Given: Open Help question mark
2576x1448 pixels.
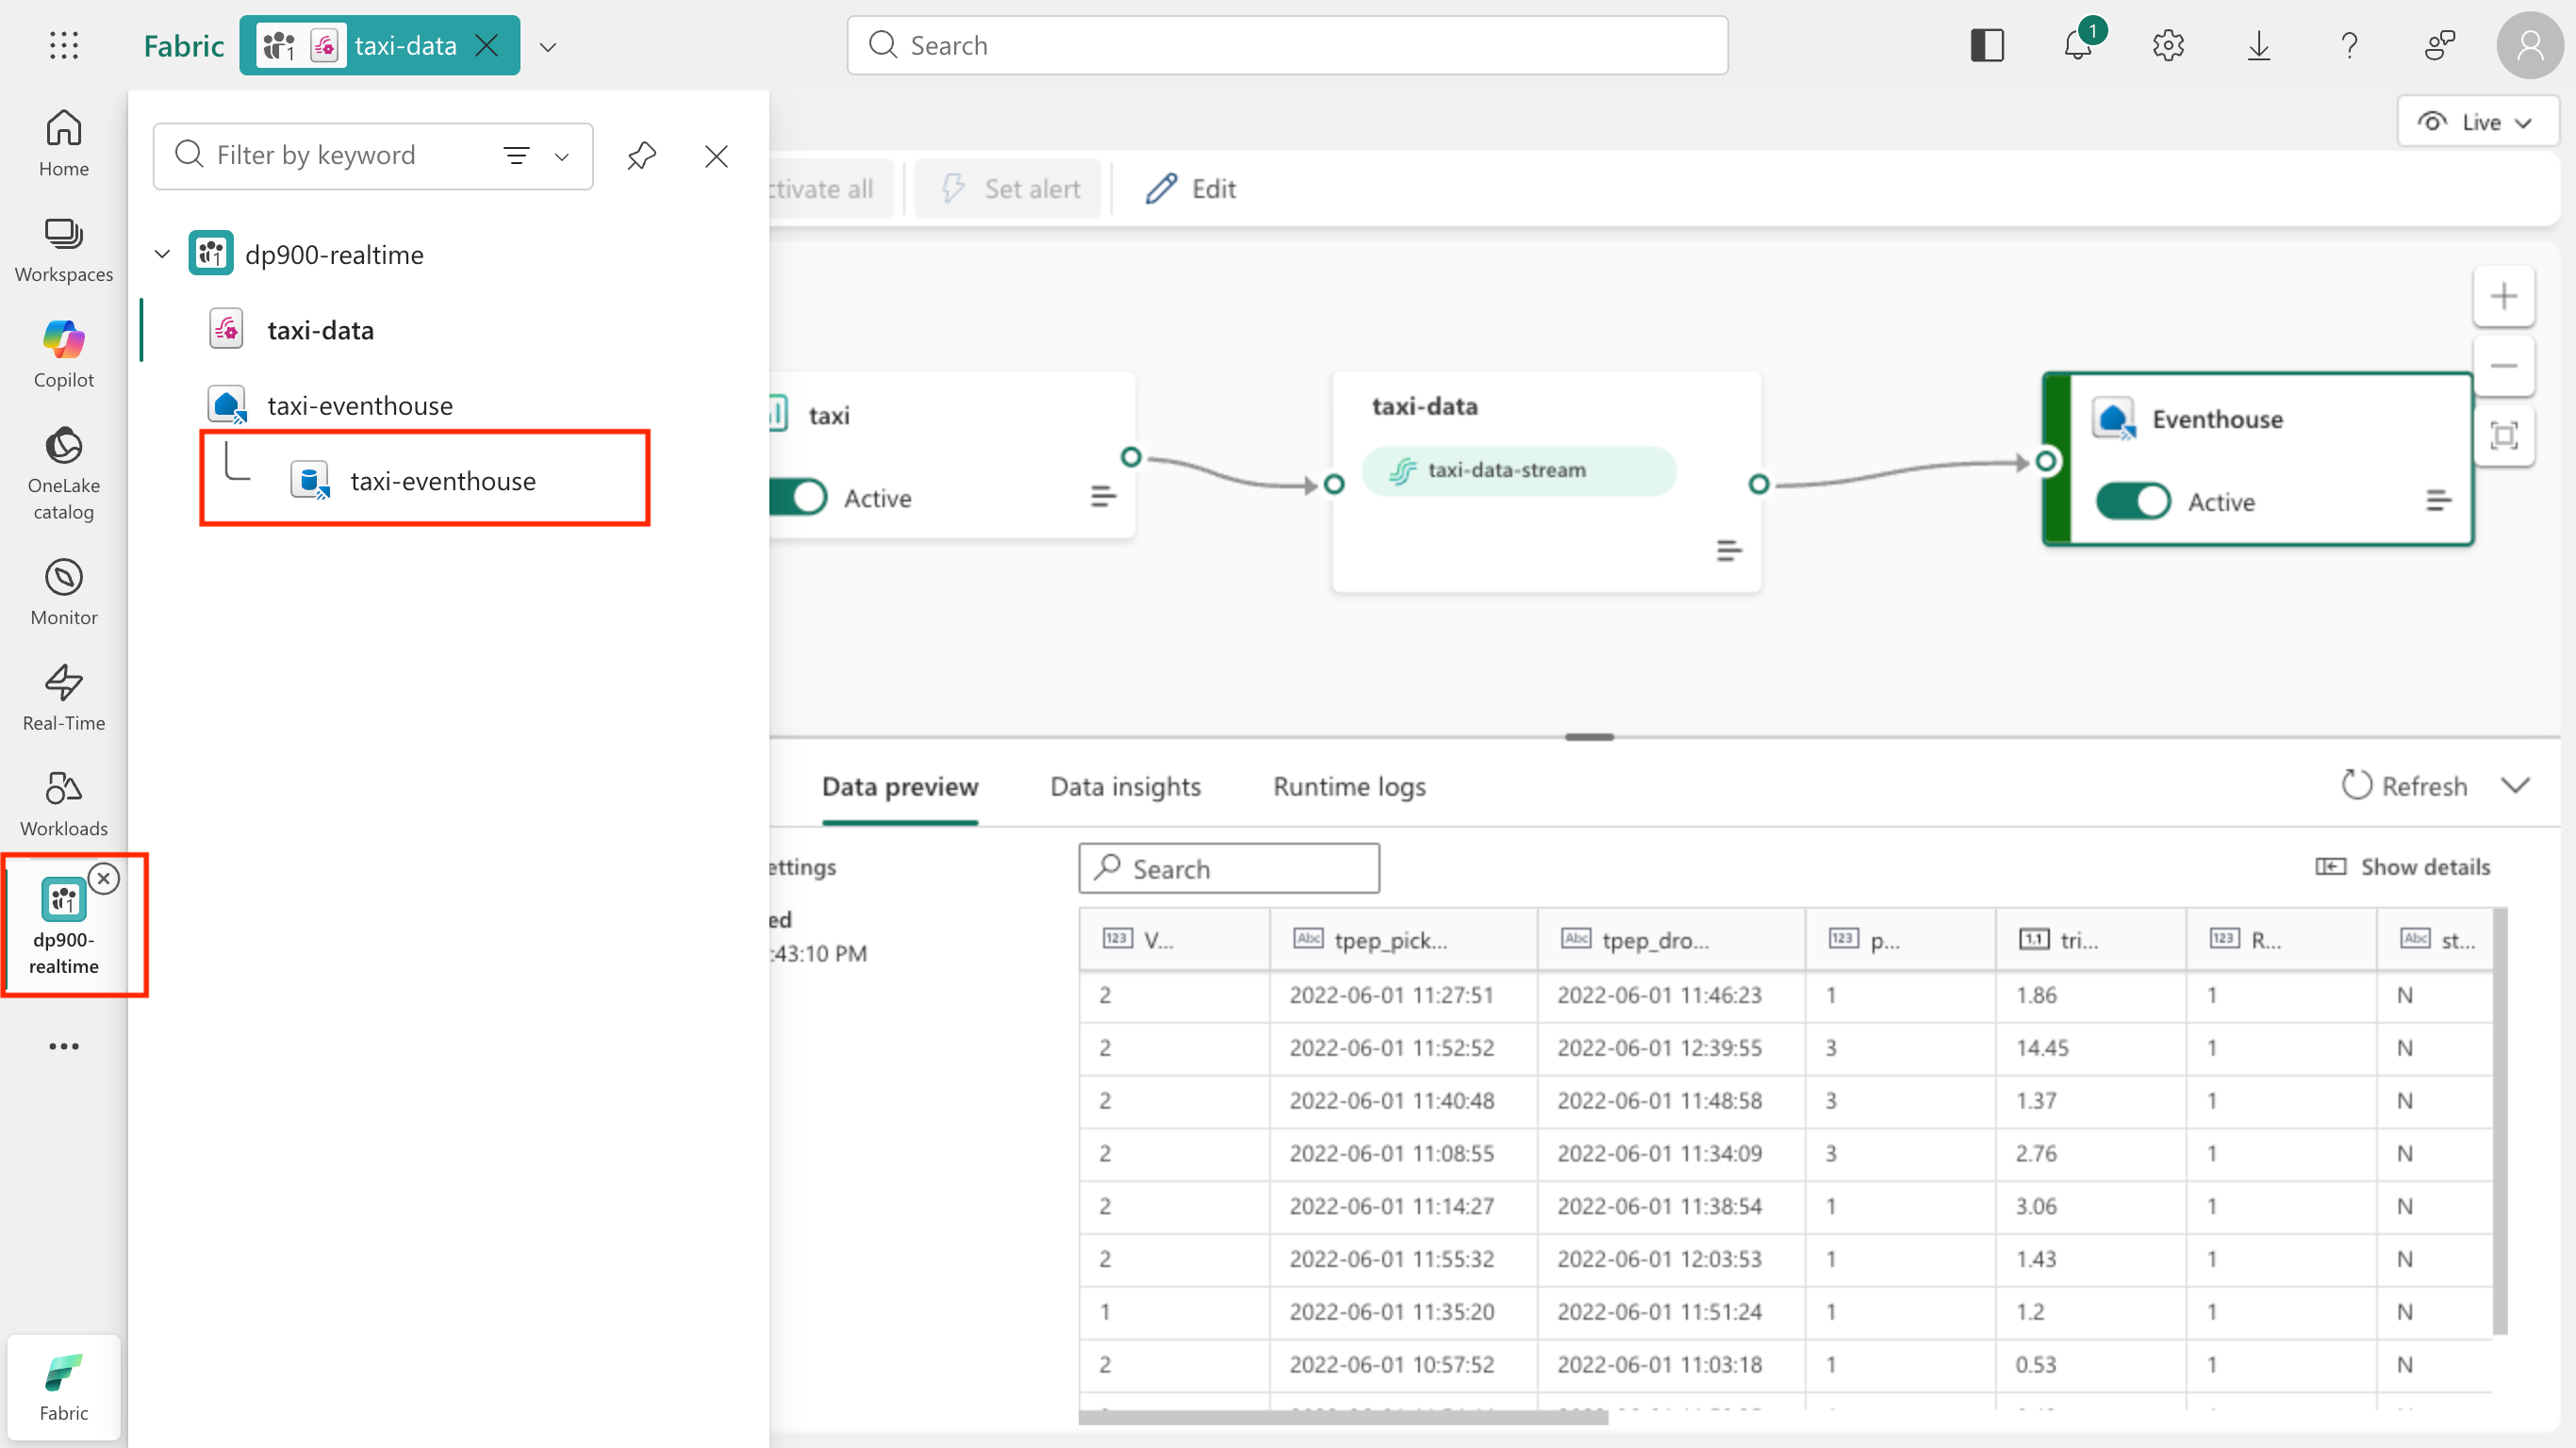Looking at the screenshot, I should pyautogui.click(x=2349, y=45).
